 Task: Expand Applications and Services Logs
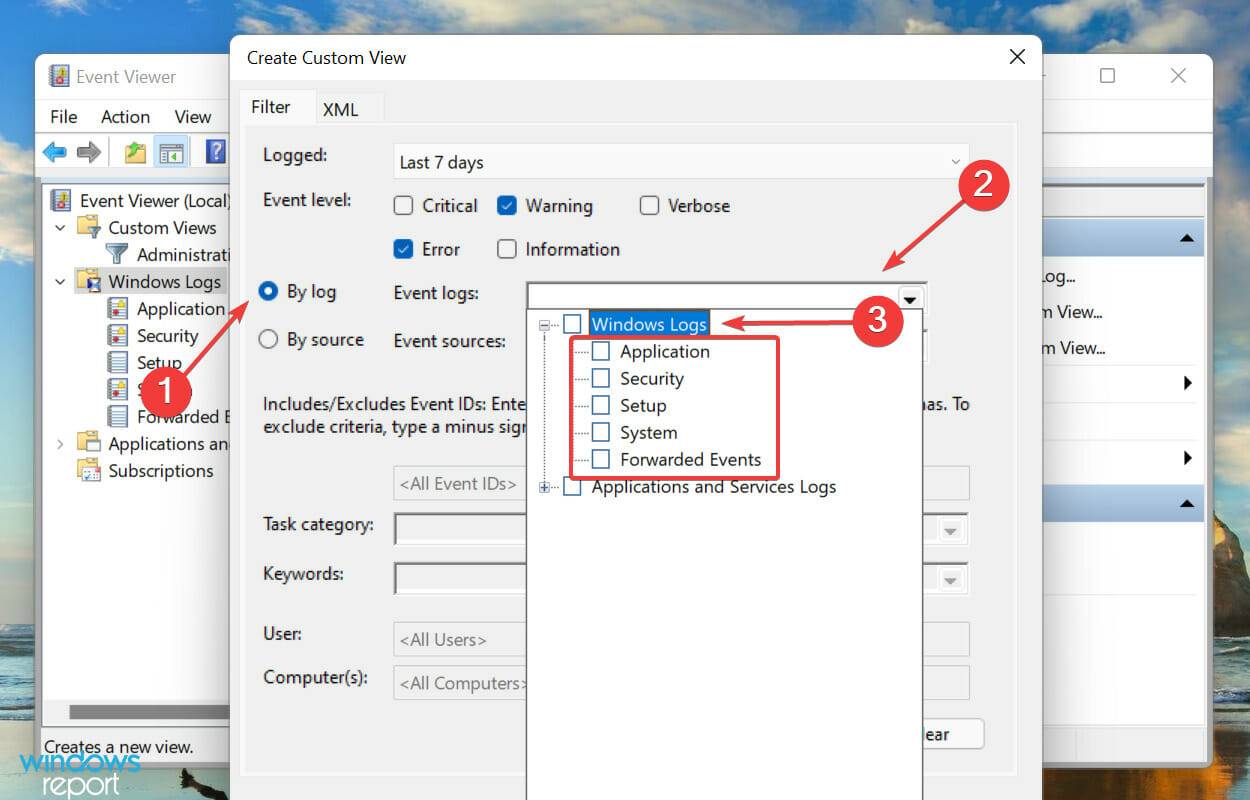coord(543,487)
